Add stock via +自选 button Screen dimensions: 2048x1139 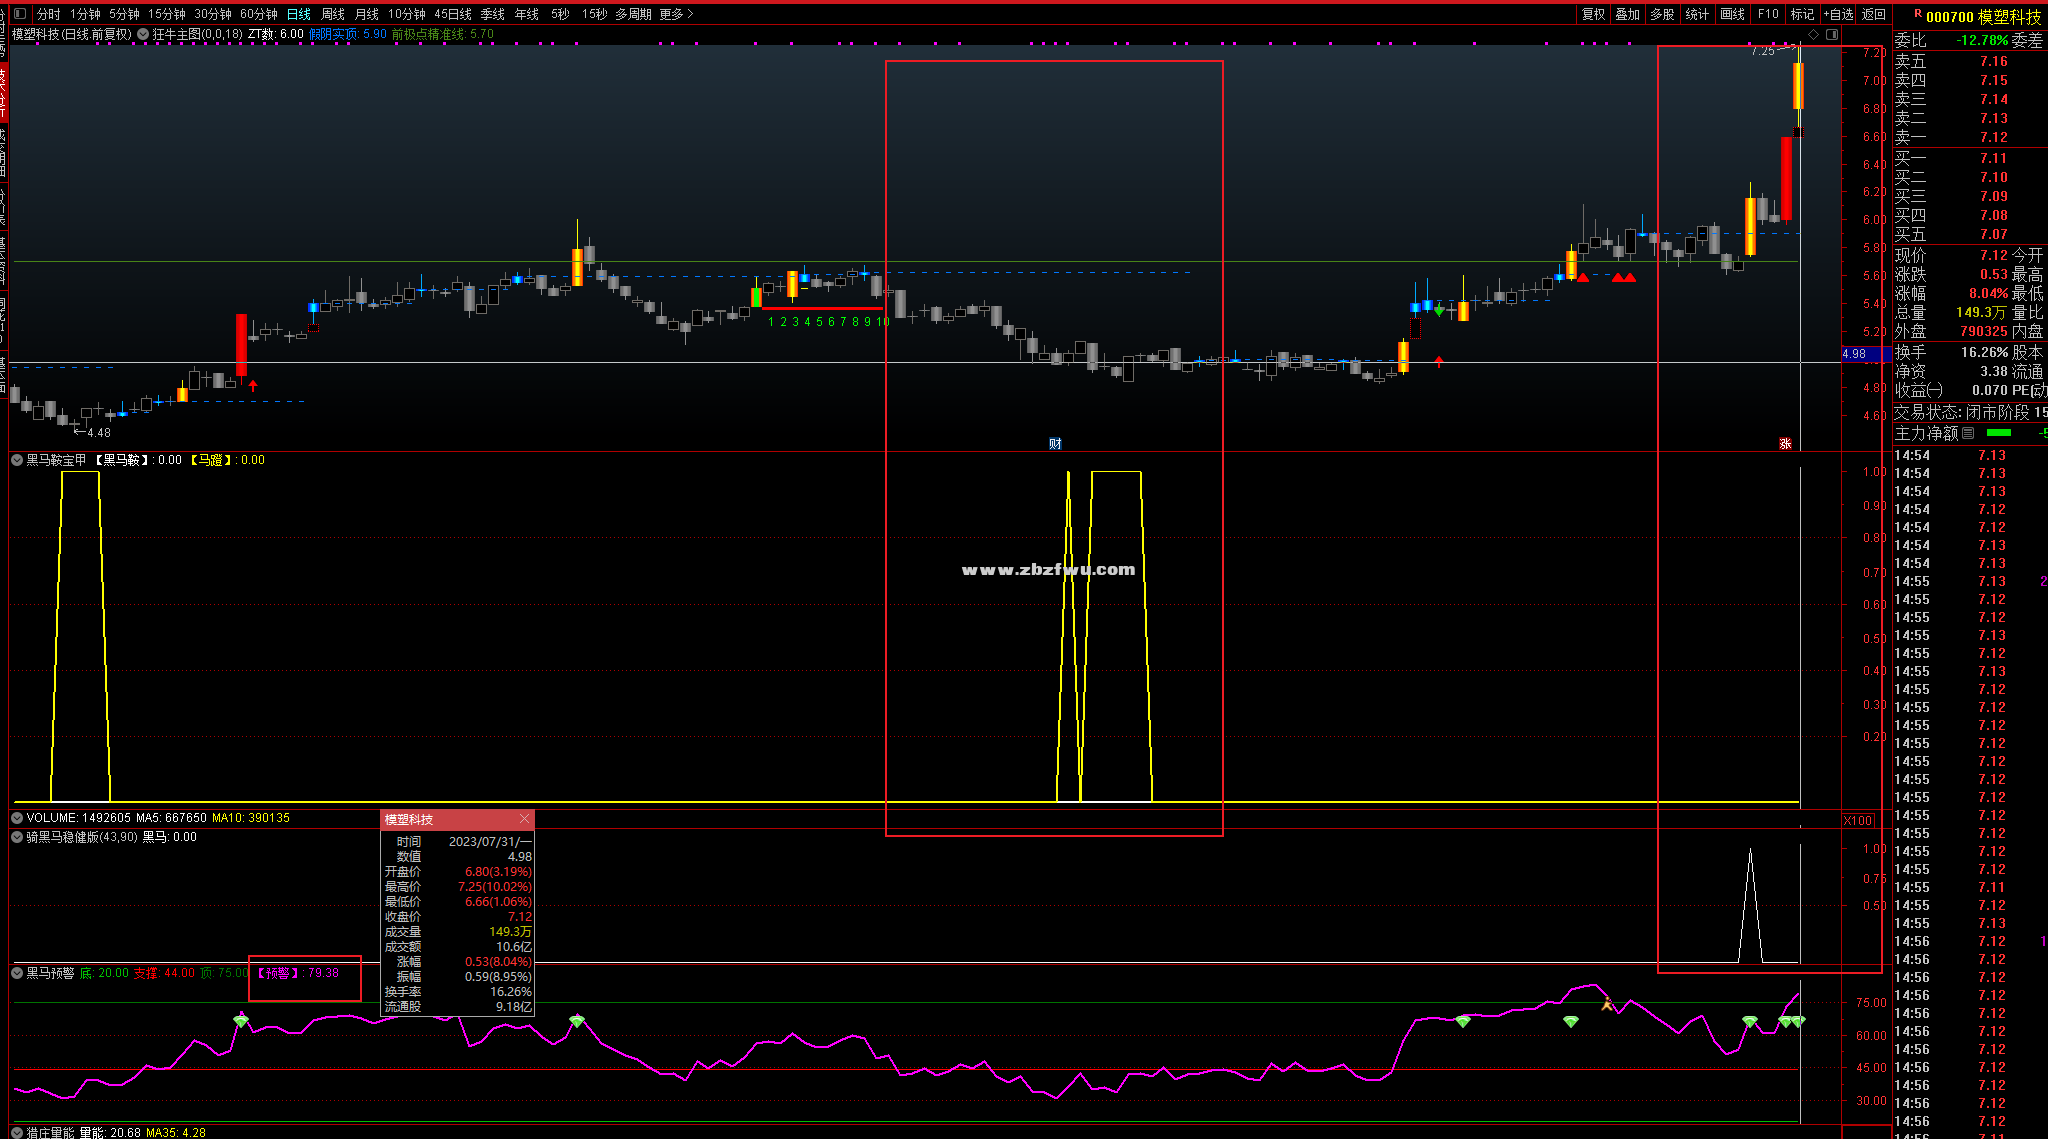[x=1839, y=14]
